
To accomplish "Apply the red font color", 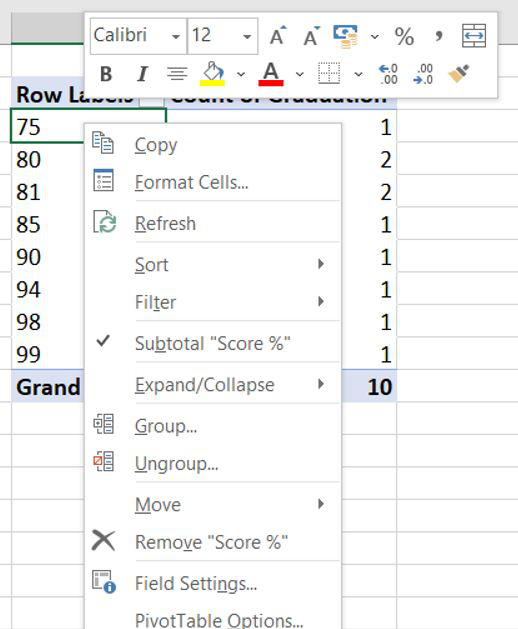I will pos(271,74).
